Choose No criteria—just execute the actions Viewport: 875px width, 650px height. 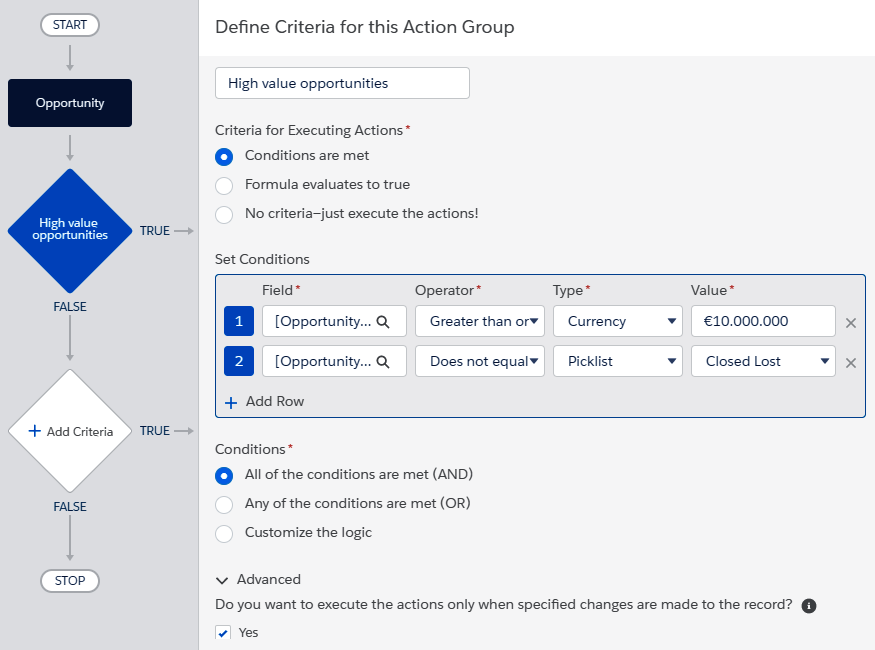pyautogui.click(x=224, y=215)
